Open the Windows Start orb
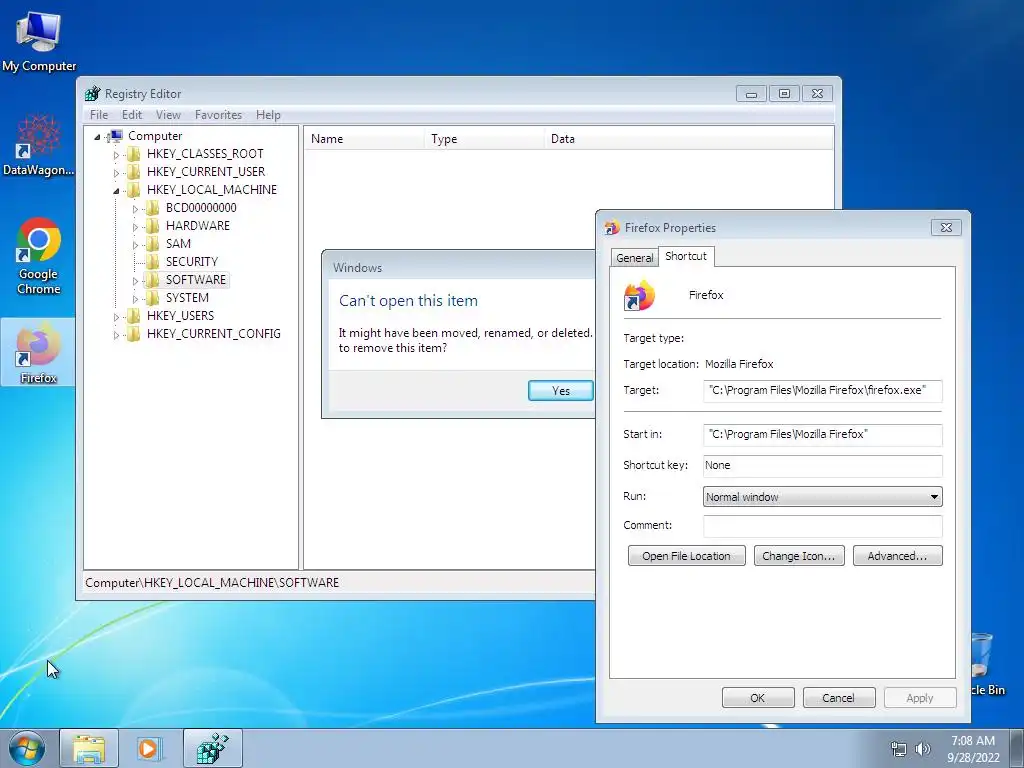 click(x=26, y=748)
